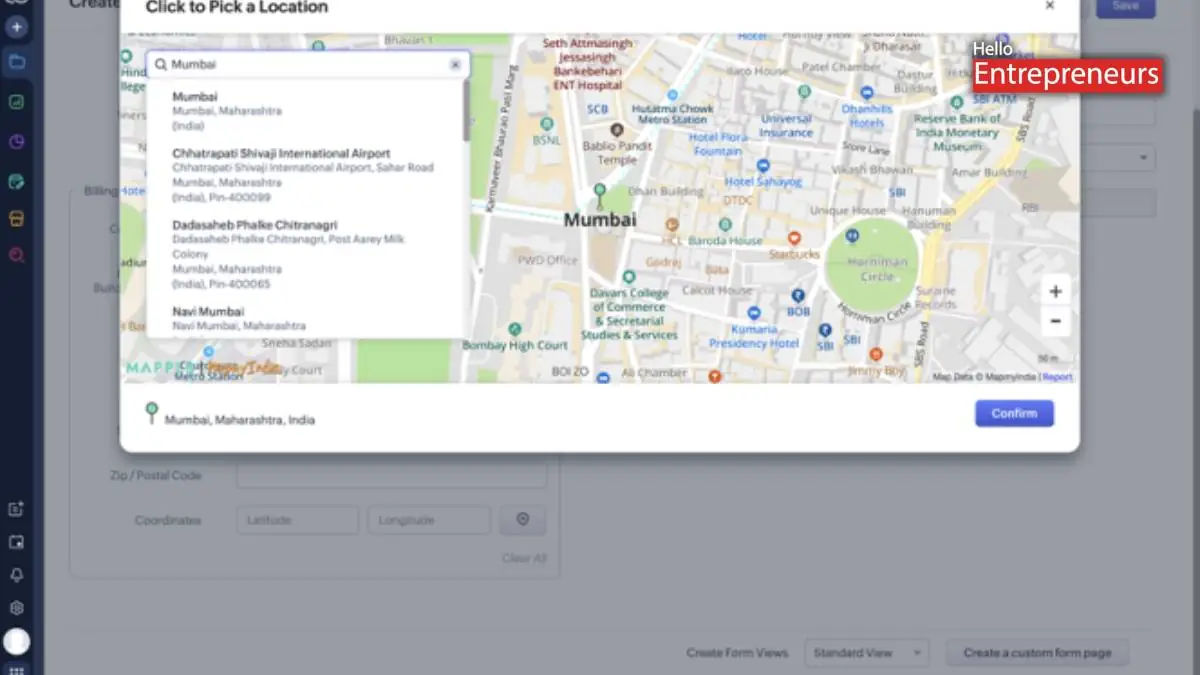
Task: Open the pink search icon in sidebar
Action: click(16, 256)
